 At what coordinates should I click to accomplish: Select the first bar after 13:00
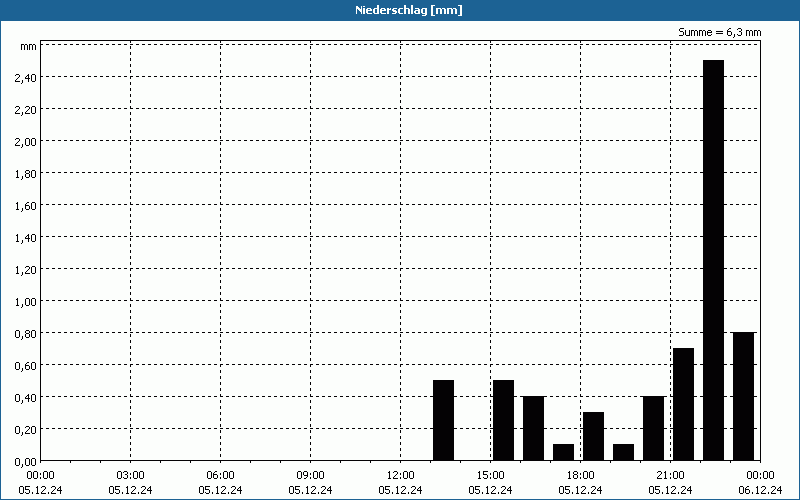click(x=443, y=420)
